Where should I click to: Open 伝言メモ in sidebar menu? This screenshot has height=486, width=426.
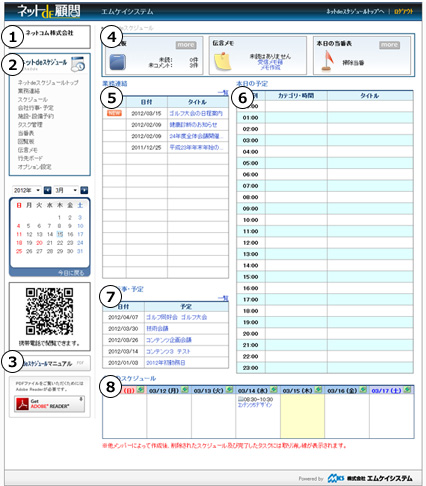point(27,150)
